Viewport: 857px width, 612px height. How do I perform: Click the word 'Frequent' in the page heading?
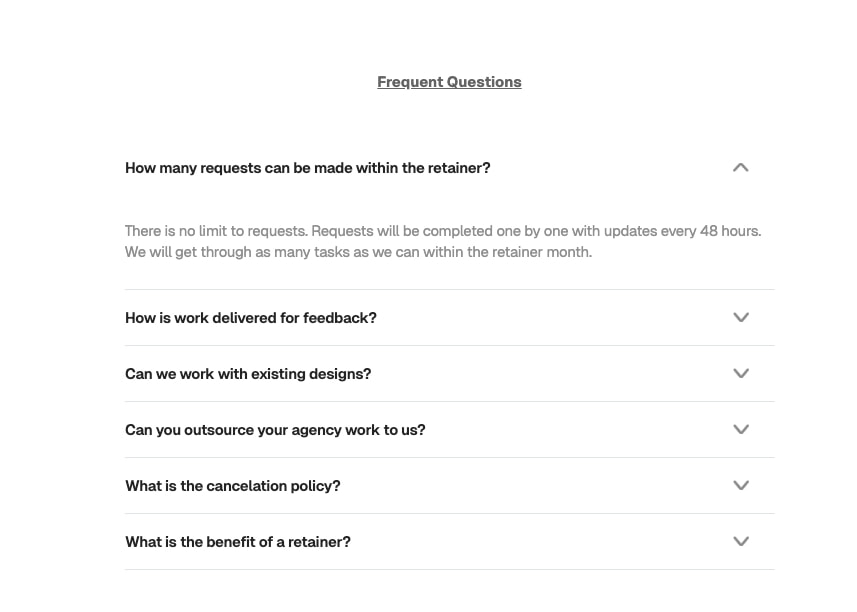tap(410, 82)
